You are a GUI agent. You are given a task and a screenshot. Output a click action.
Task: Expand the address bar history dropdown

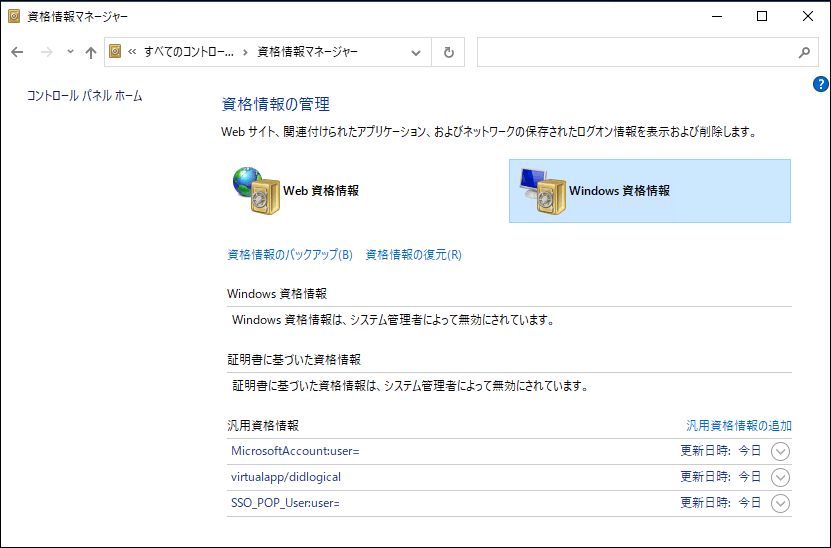[416, 52]
